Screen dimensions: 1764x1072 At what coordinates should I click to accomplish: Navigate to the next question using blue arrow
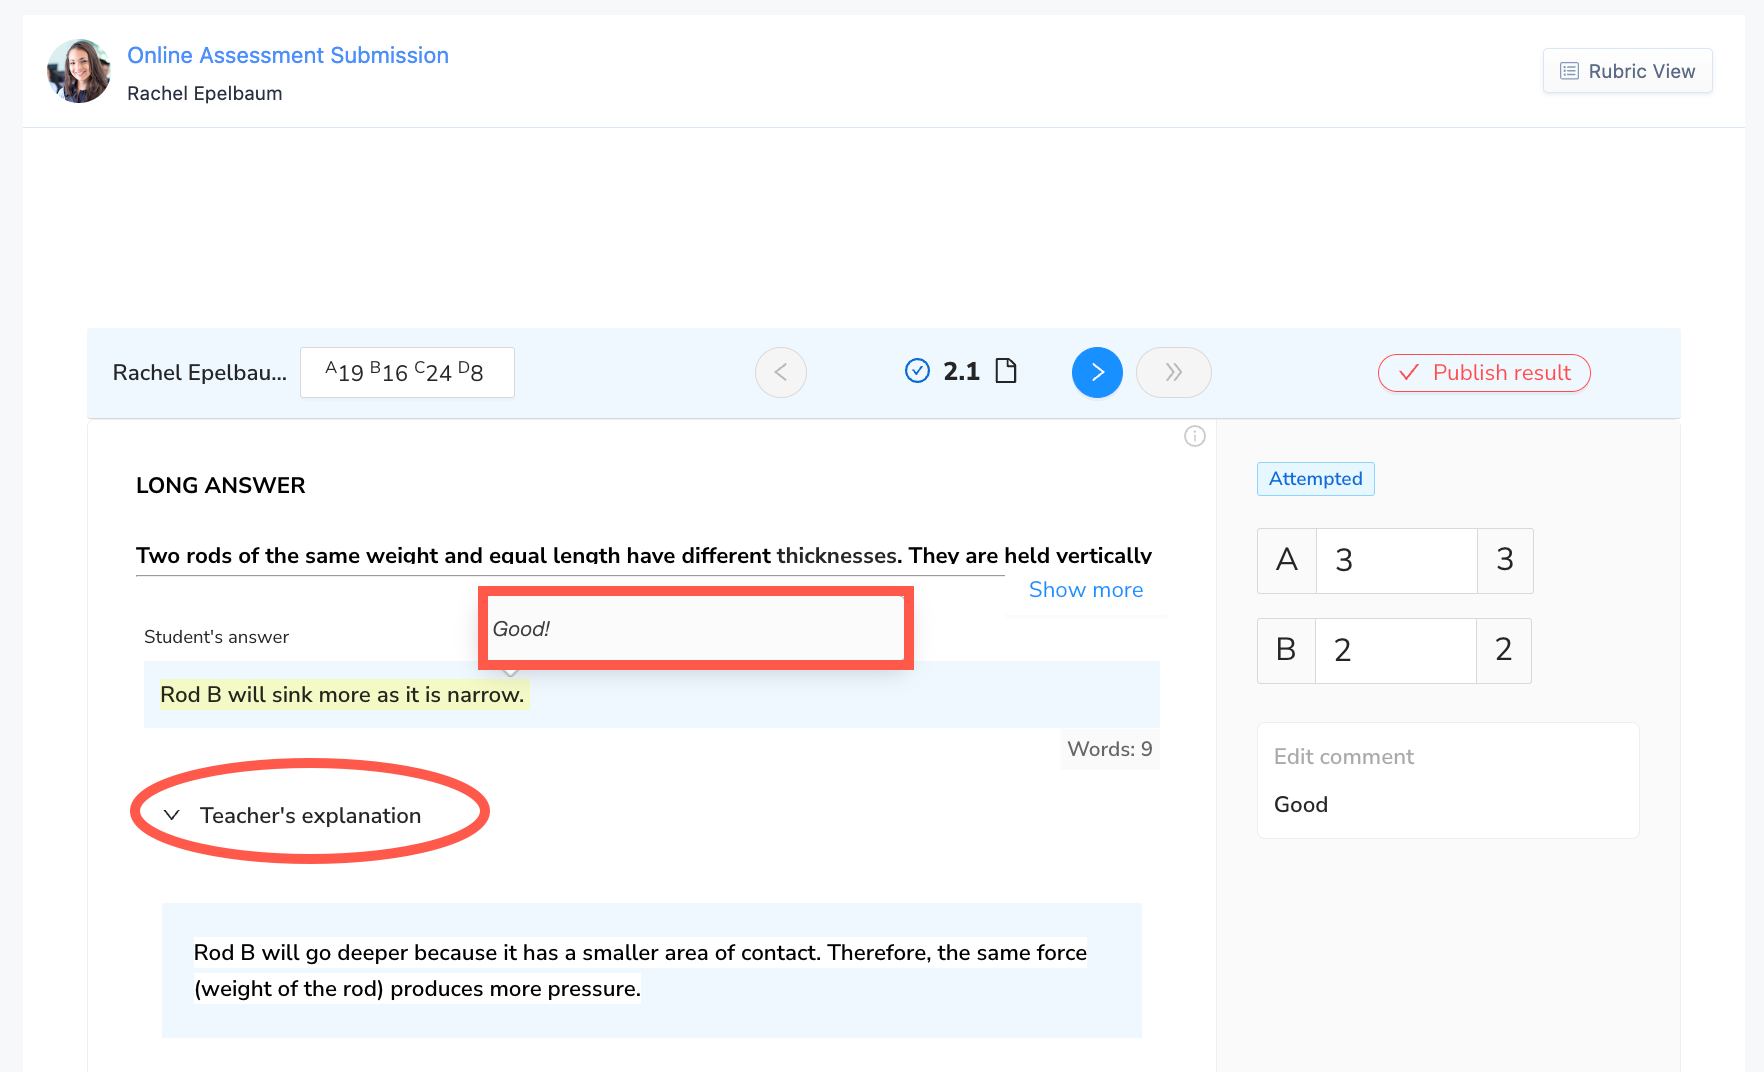pyautogui.click(x=1097, y=372)
